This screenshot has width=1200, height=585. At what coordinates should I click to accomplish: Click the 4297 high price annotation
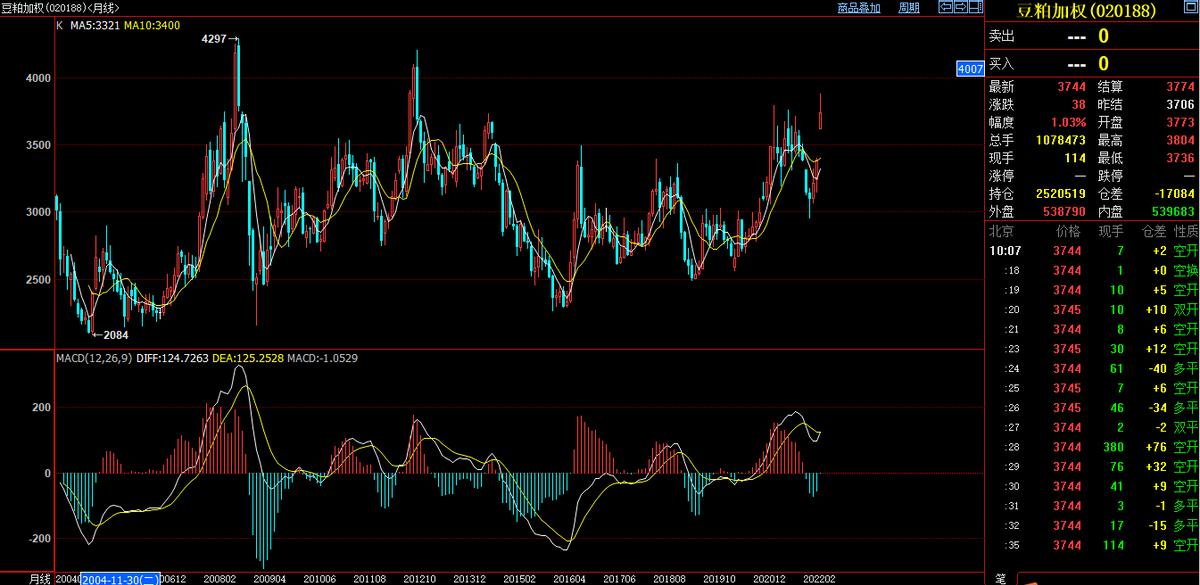pos(215,39)
